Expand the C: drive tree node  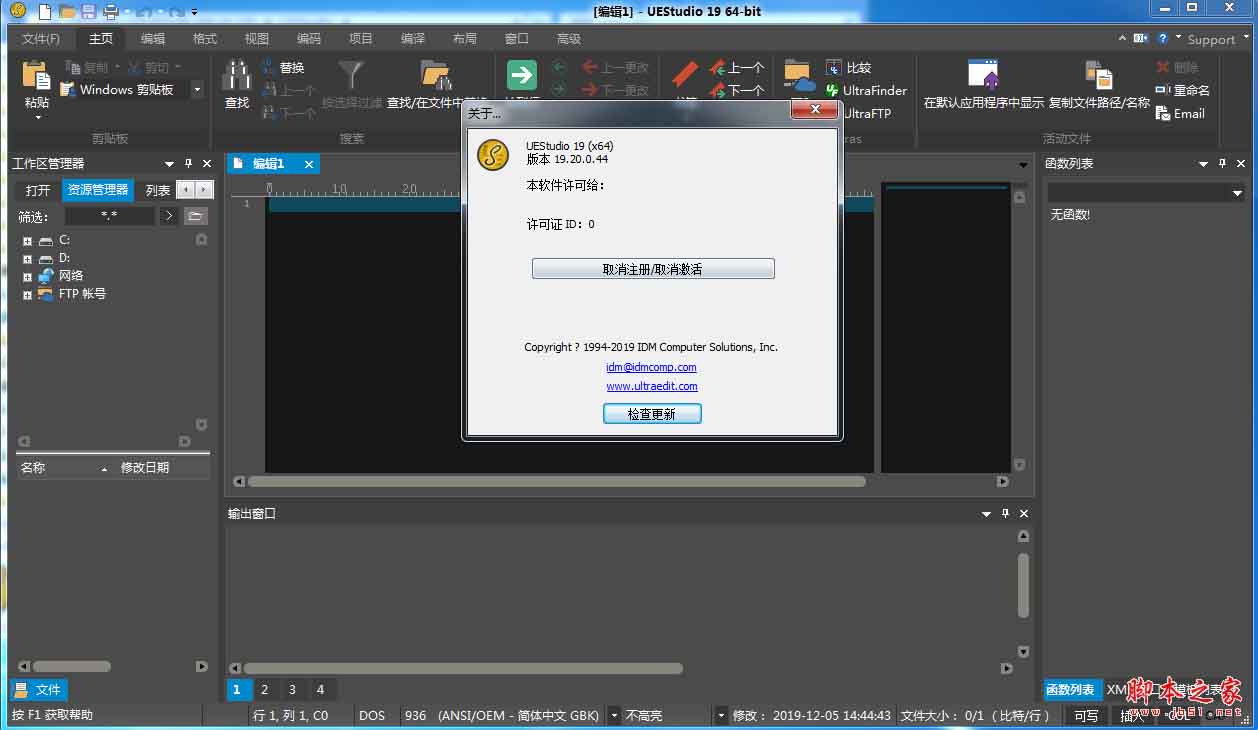point(27,241)
